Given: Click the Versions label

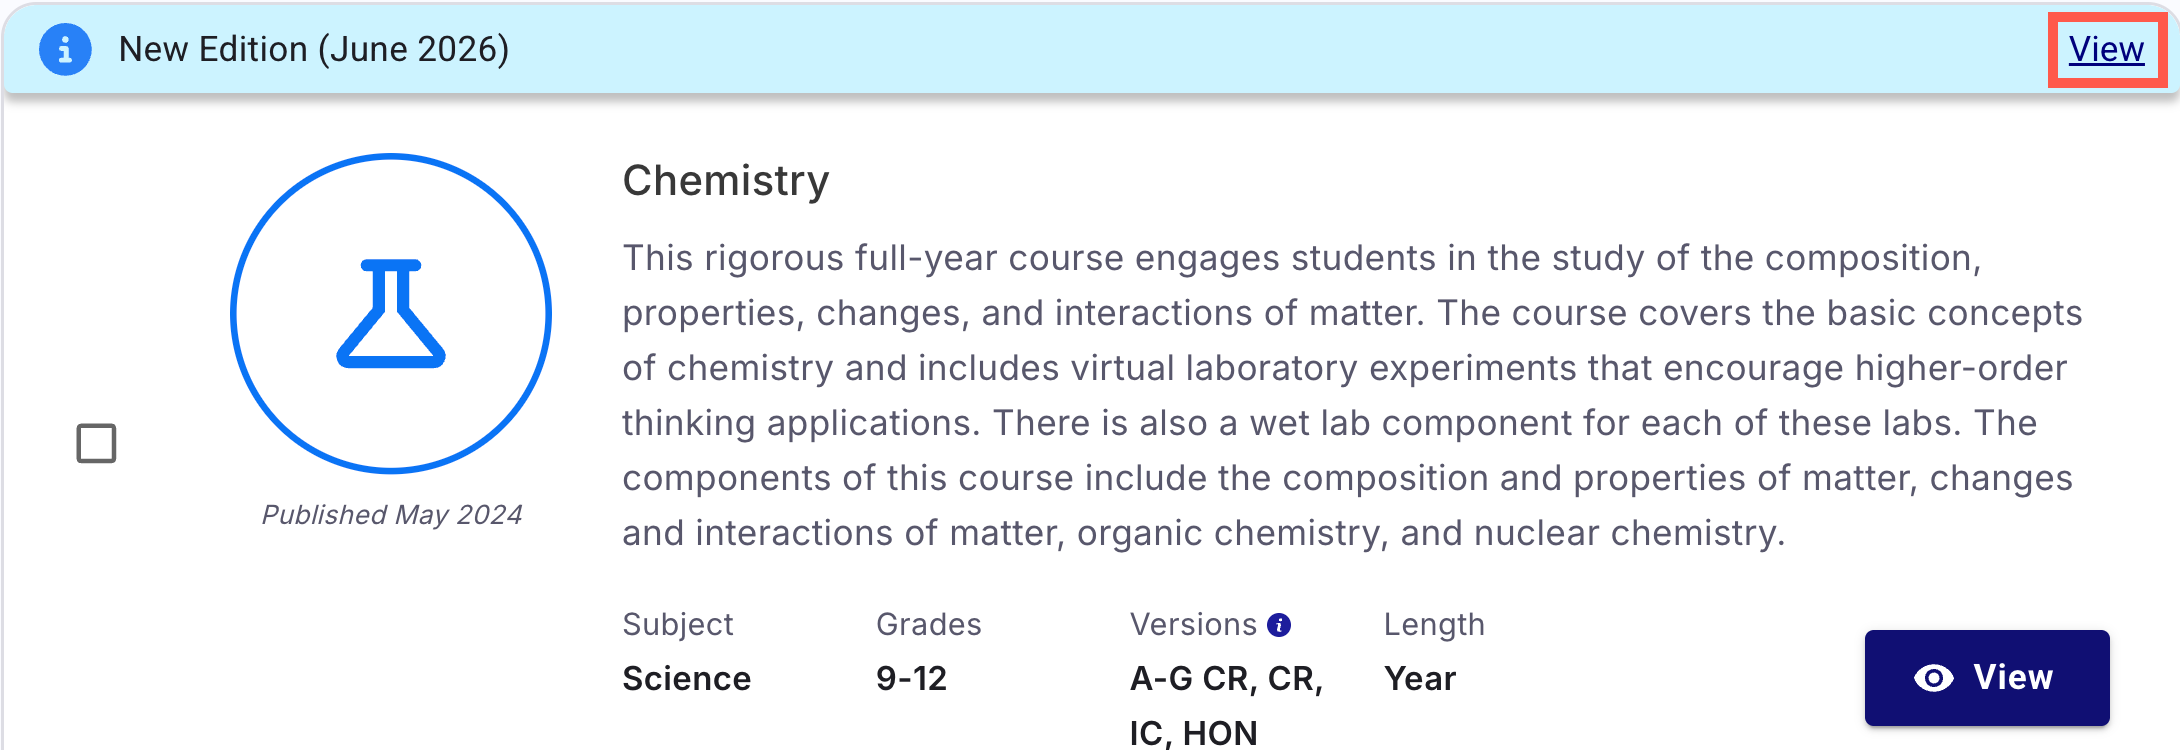Looking at the screenshot, I should 1193,624.
